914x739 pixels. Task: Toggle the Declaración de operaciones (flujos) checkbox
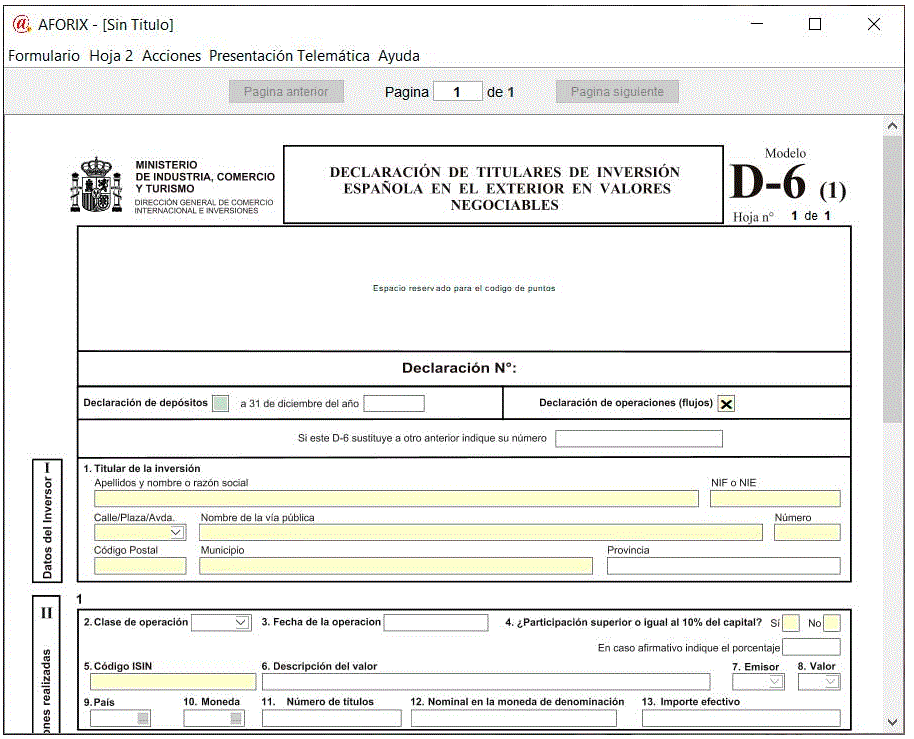pos(726,404)
